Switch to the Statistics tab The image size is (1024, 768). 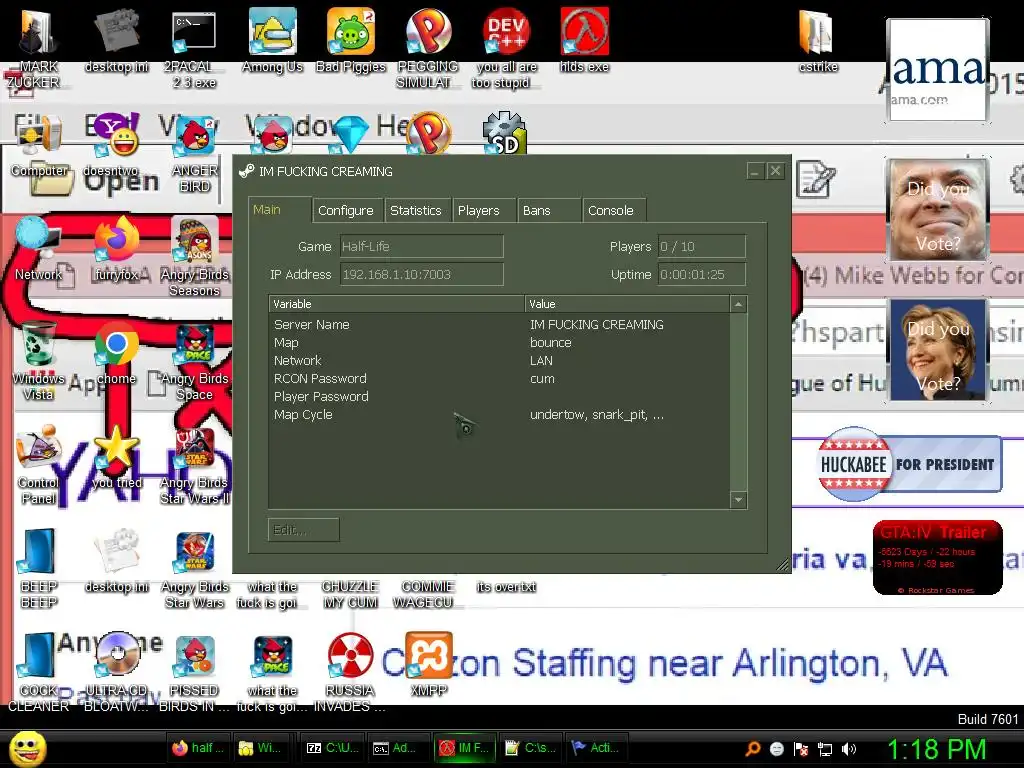pos(416,210)
